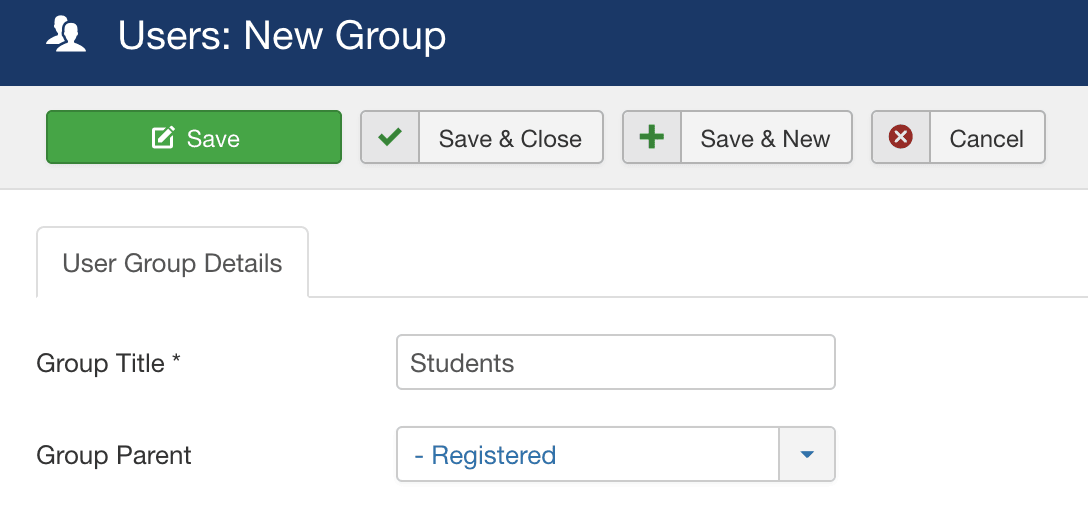Open the User Group Details tab
Screen dimensions: 1088x508
[x=172, y=263]
